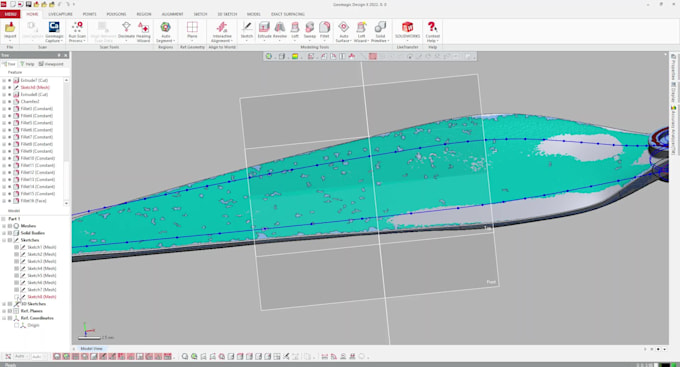Click the first icon in the viewport toolbar
The image size is (680, 367).
pyautogui.click(x=269, y=56)
